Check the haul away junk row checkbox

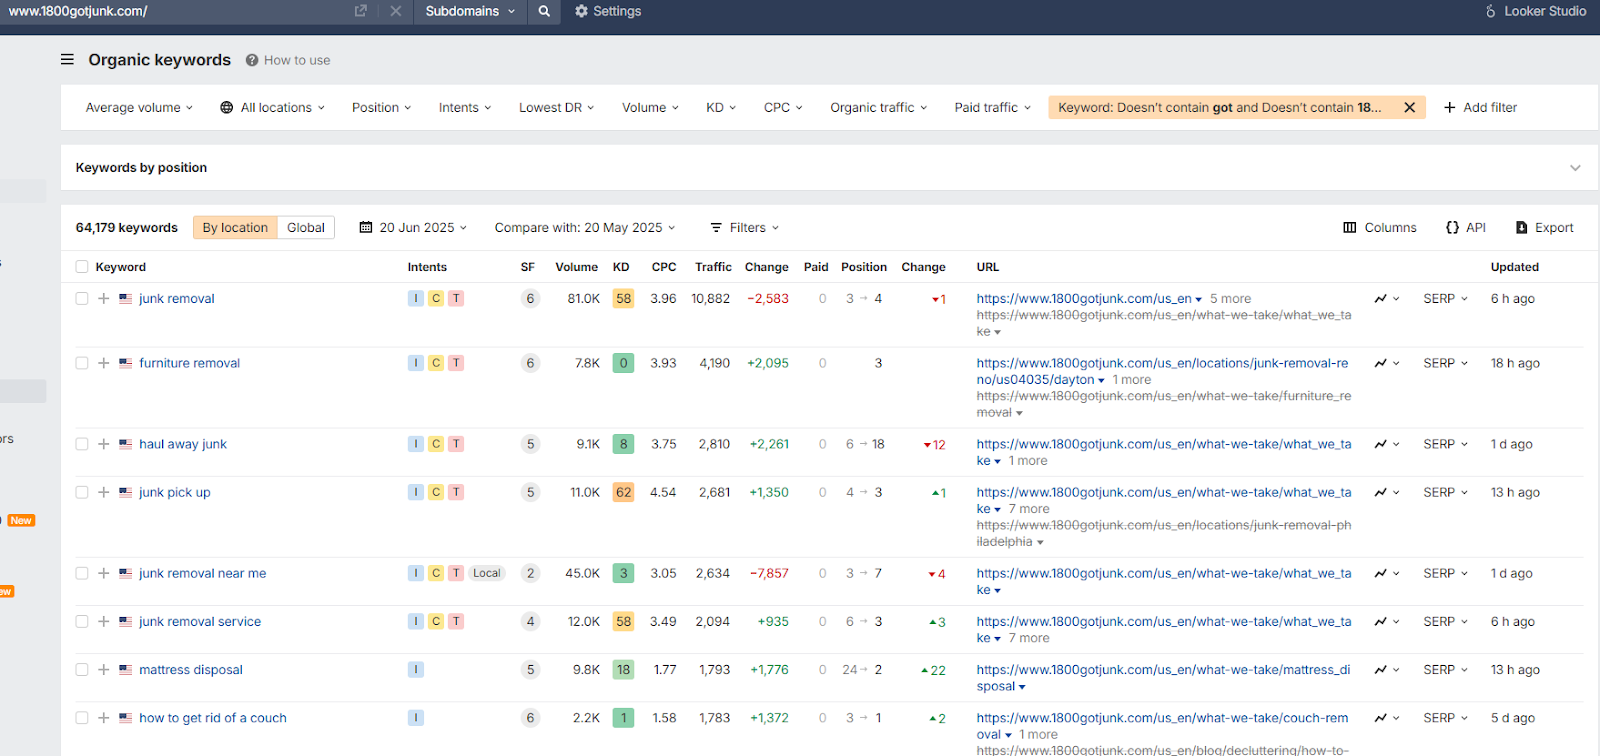82,444
